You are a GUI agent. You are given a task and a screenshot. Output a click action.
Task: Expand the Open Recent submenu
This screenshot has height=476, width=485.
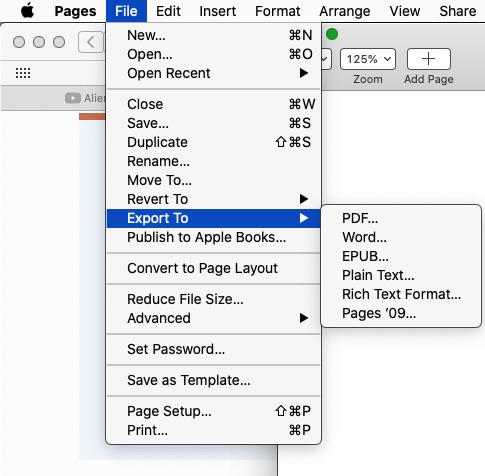coord(213,73)
